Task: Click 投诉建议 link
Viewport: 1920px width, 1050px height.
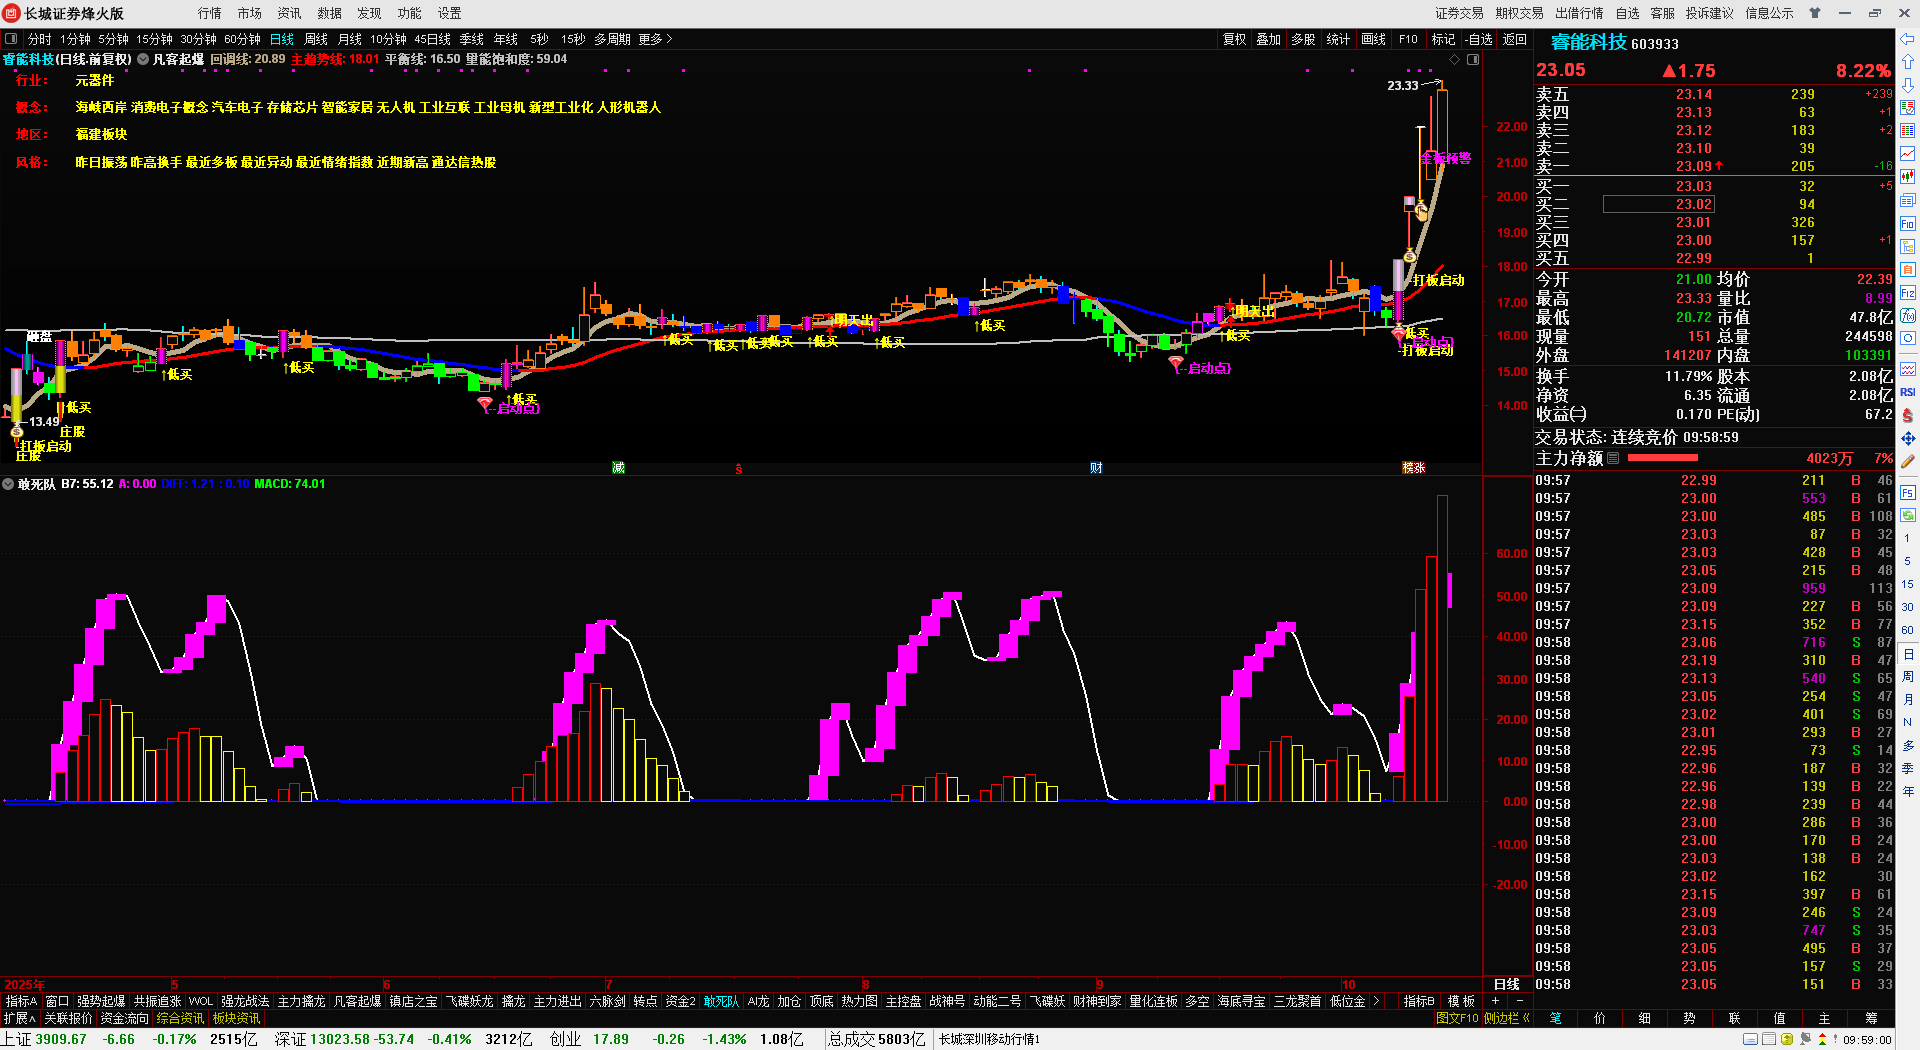Action: click(x=1710, y=13)
